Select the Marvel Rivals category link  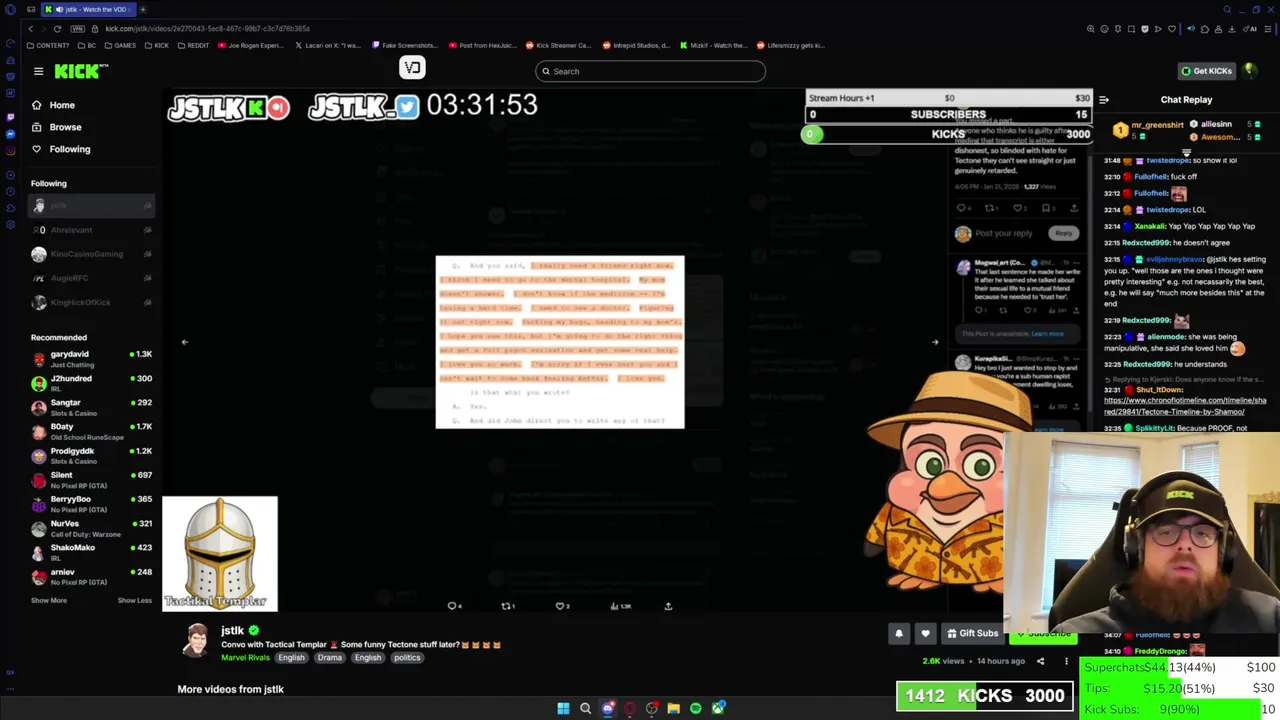[245, 658]
